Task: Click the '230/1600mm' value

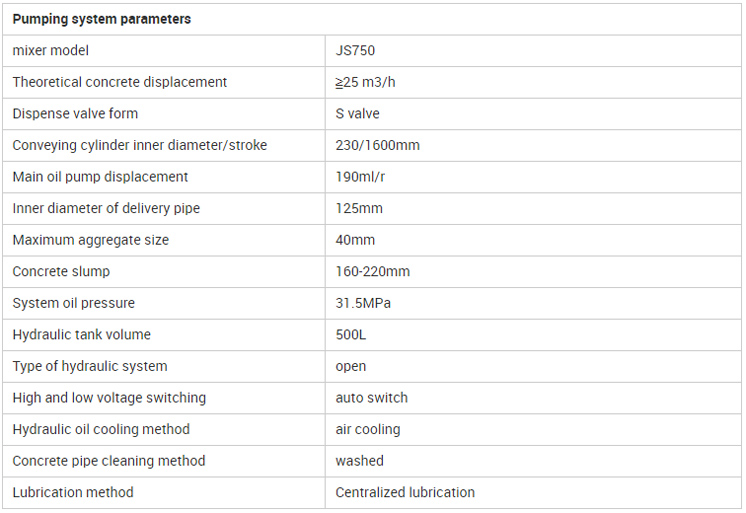Action: (378, 145)
